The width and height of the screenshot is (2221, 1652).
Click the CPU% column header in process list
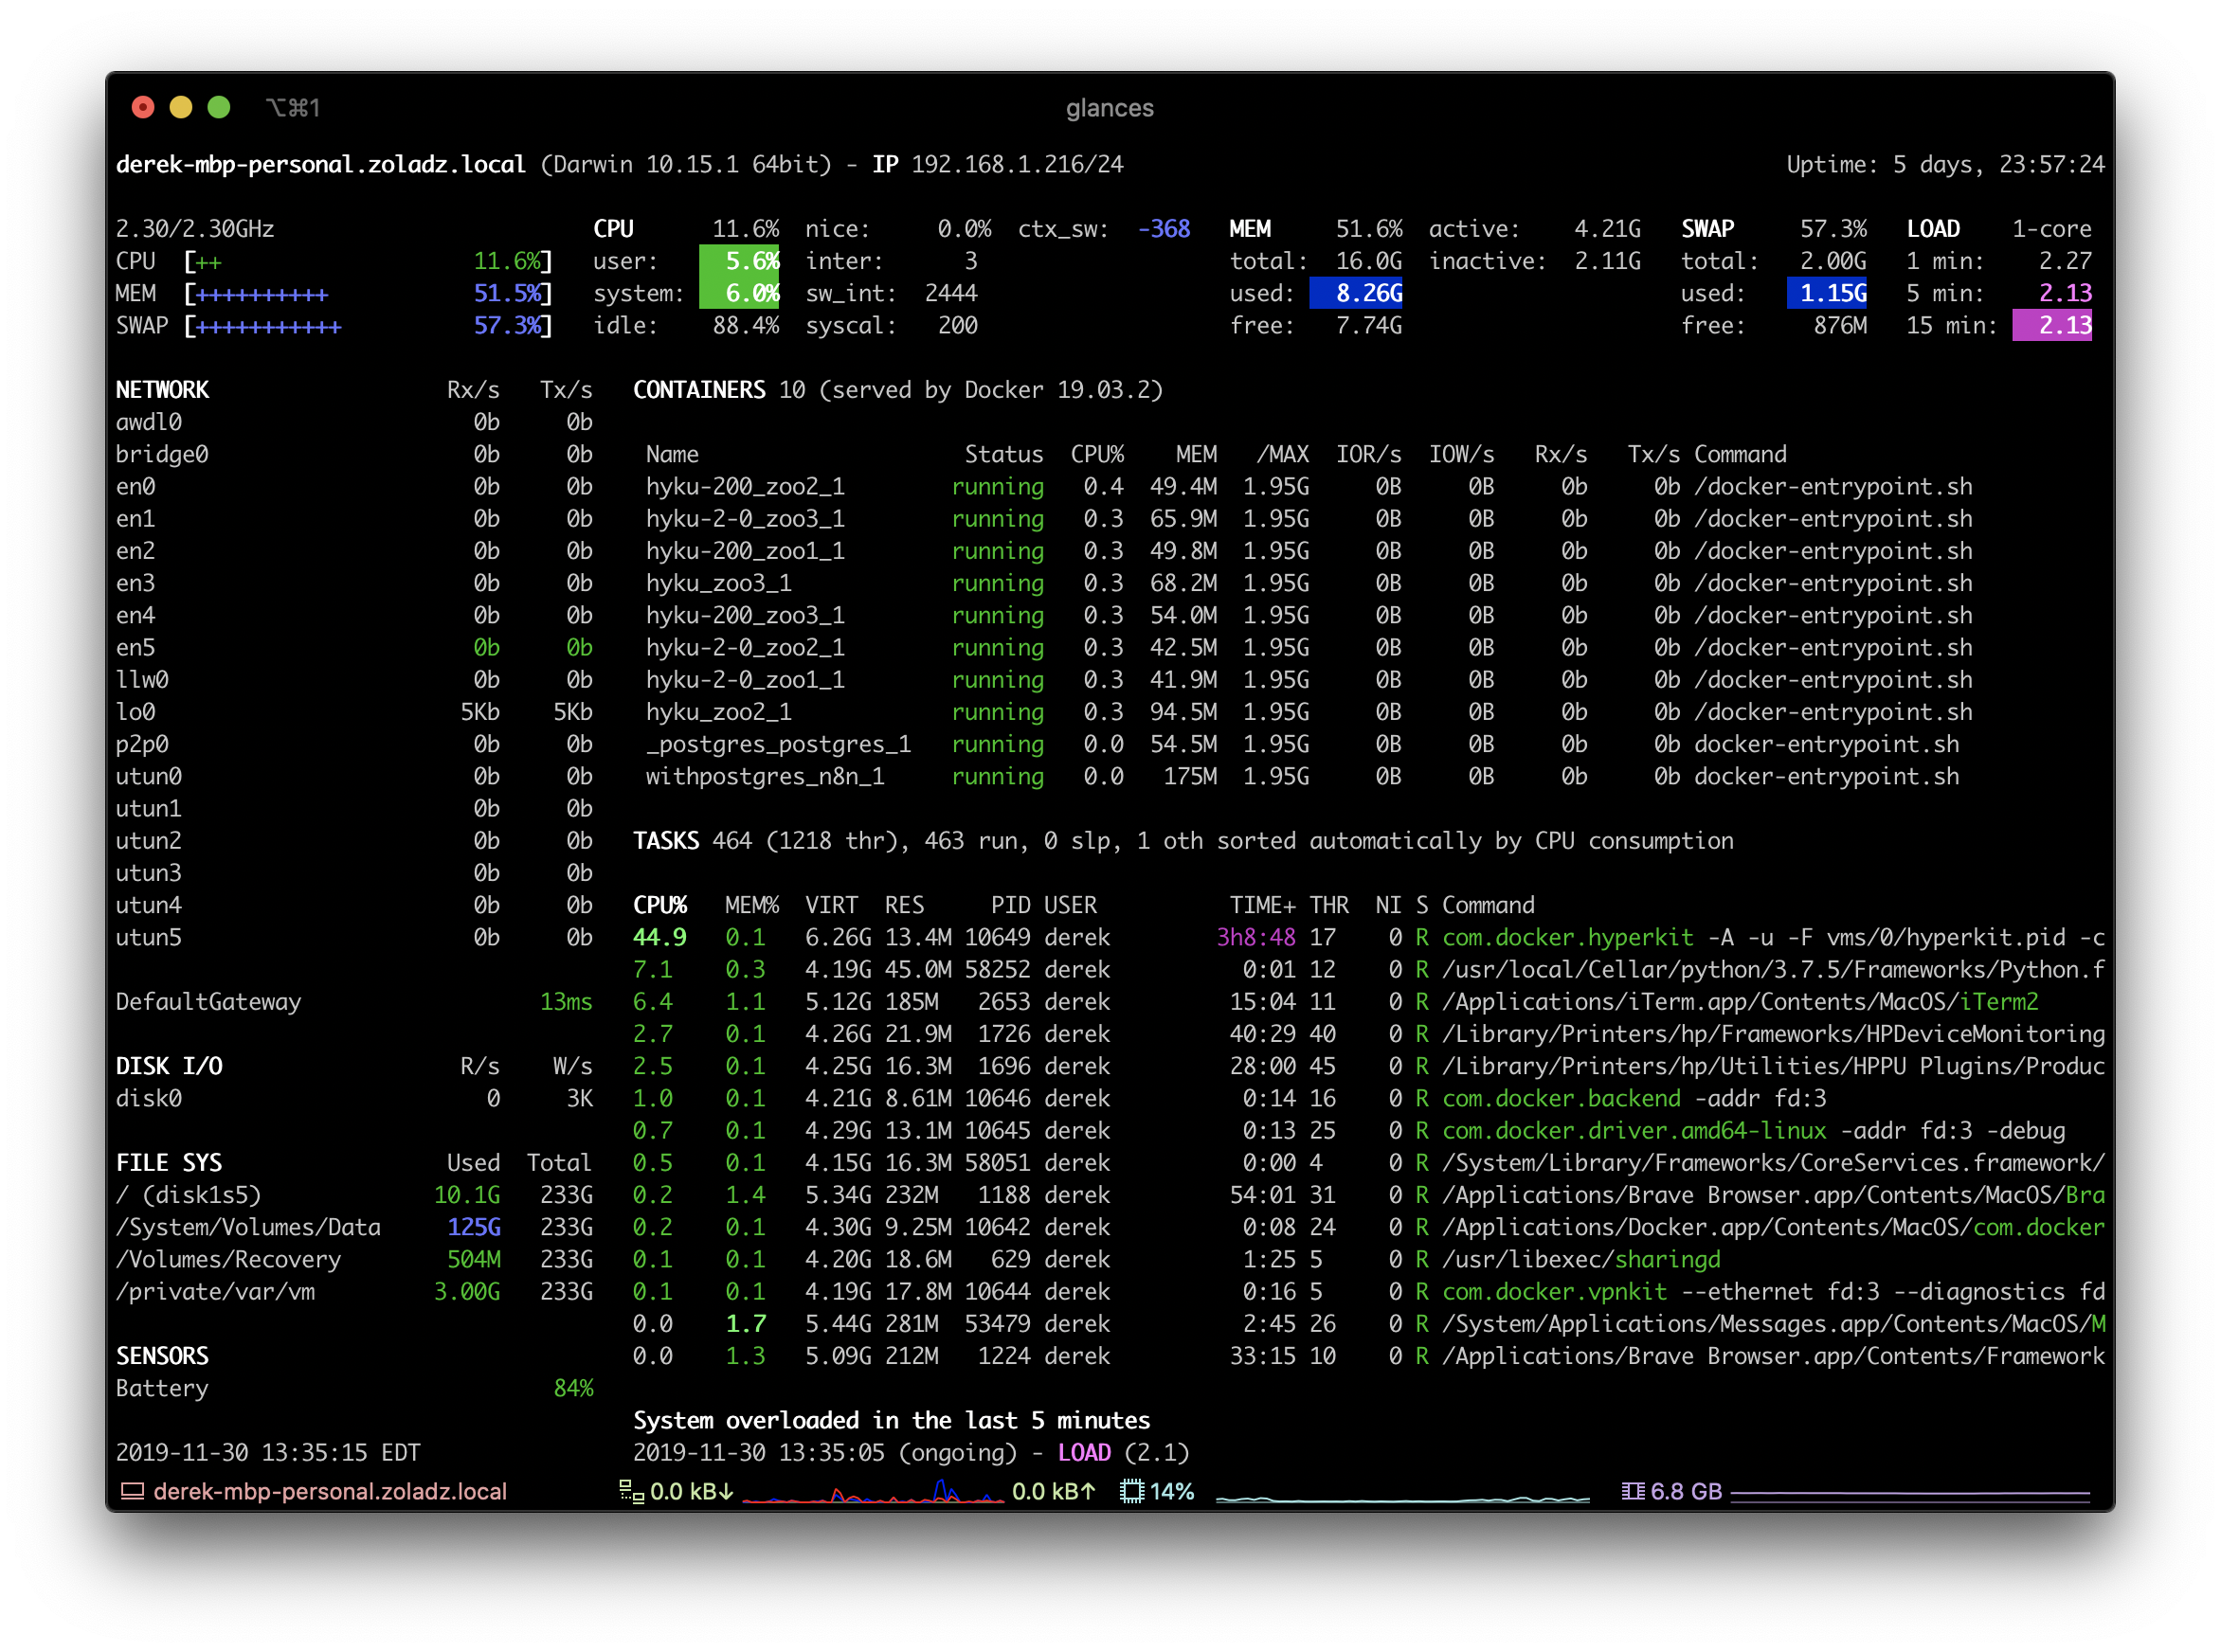(659, 905)
